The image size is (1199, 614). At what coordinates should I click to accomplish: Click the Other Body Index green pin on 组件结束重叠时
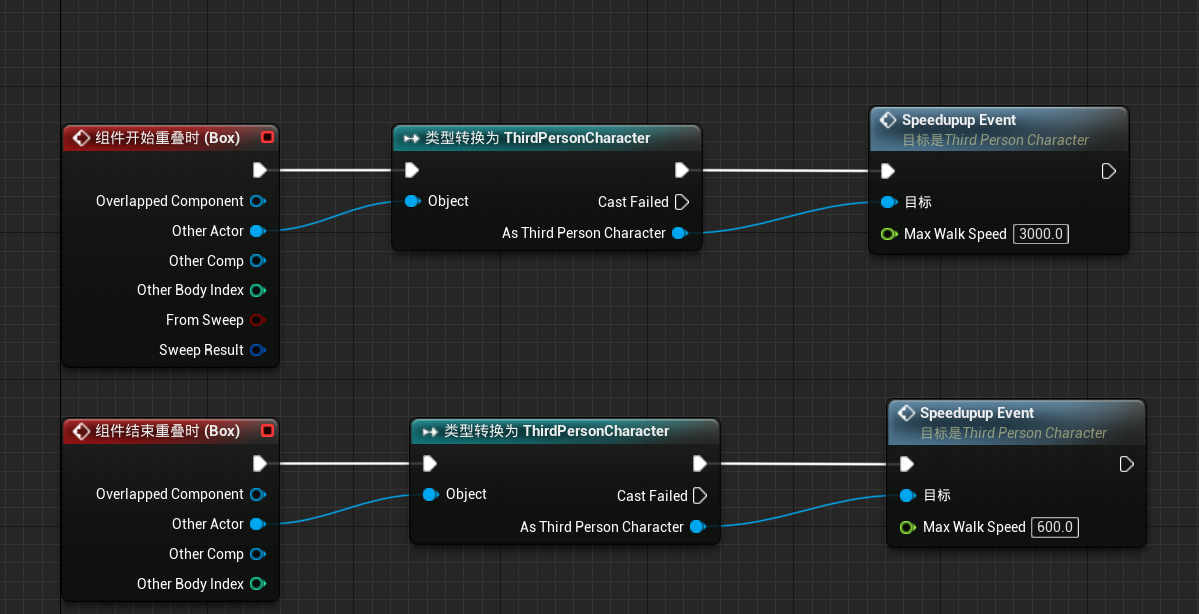259,583
